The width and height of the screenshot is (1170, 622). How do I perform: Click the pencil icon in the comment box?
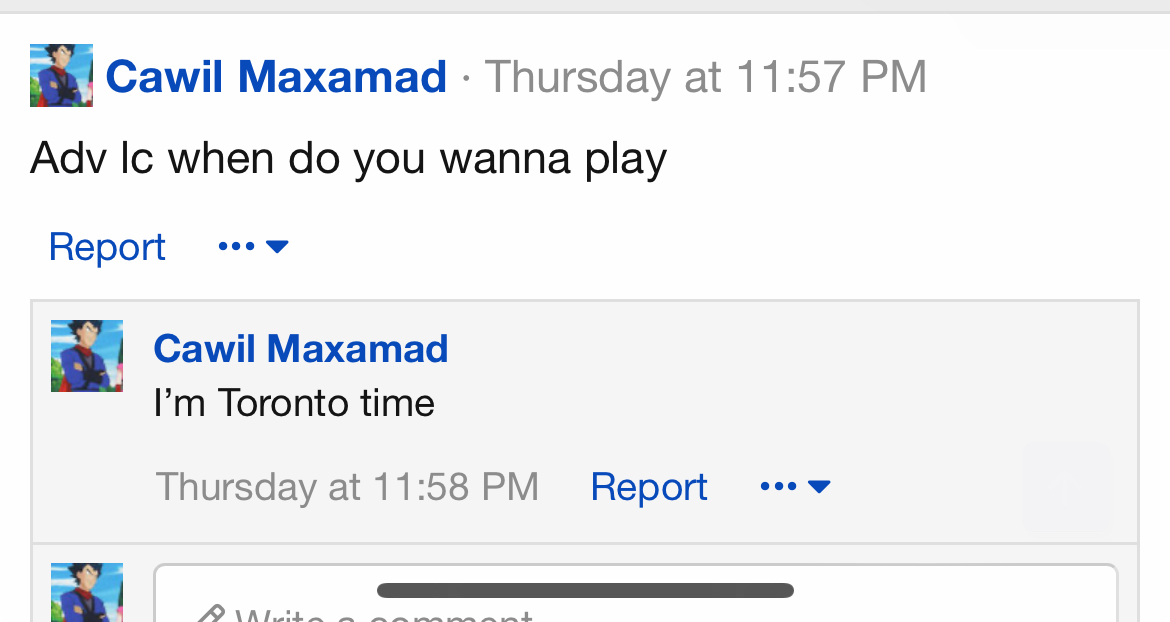click(210, 614)
